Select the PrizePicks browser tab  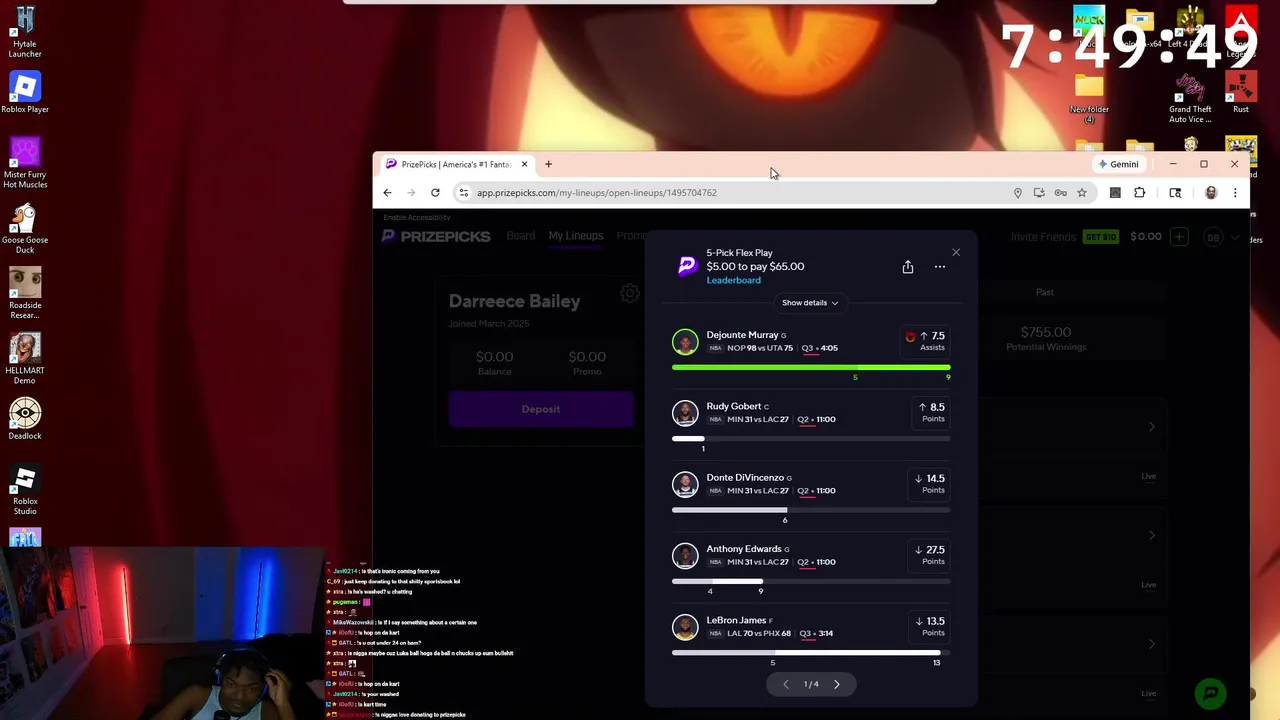456,164
